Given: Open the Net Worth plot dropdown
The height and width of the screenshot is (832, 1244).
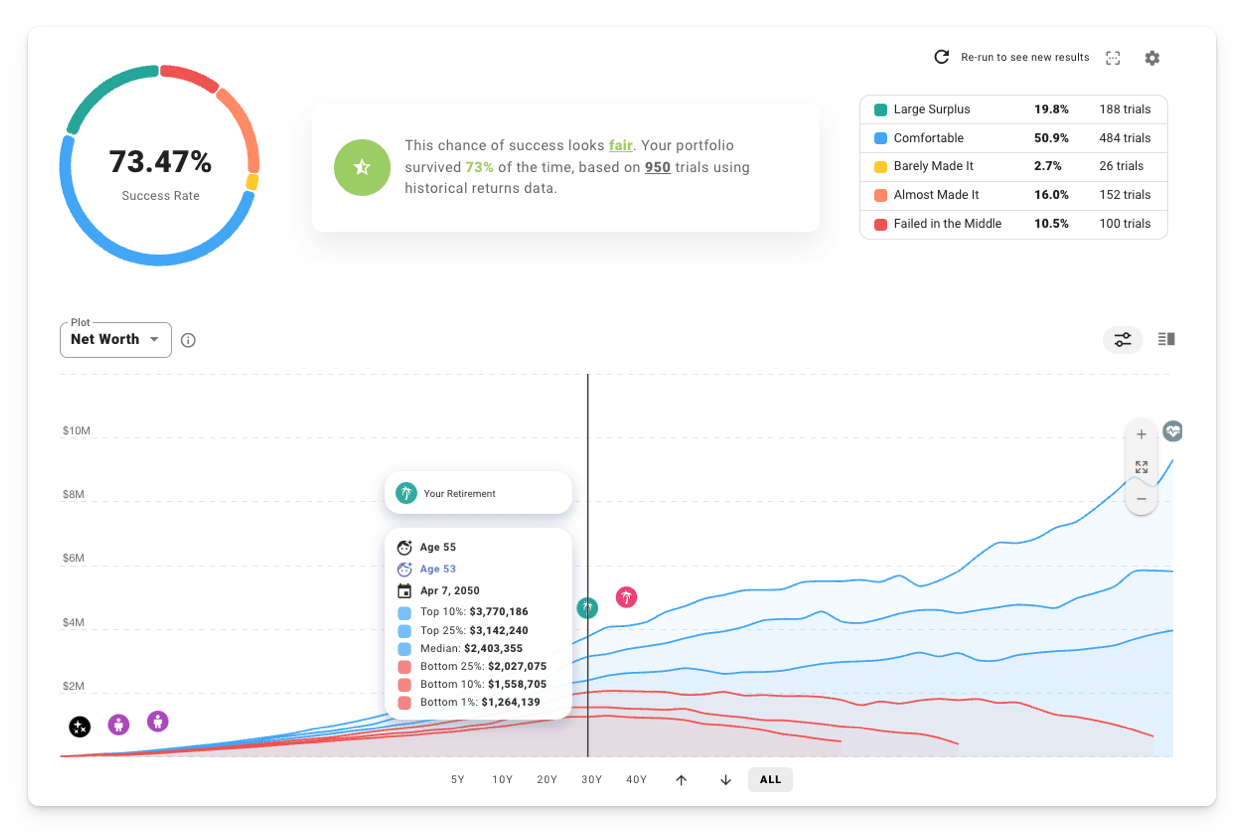Looking at the screenshot, I should [x=115, y=340].
